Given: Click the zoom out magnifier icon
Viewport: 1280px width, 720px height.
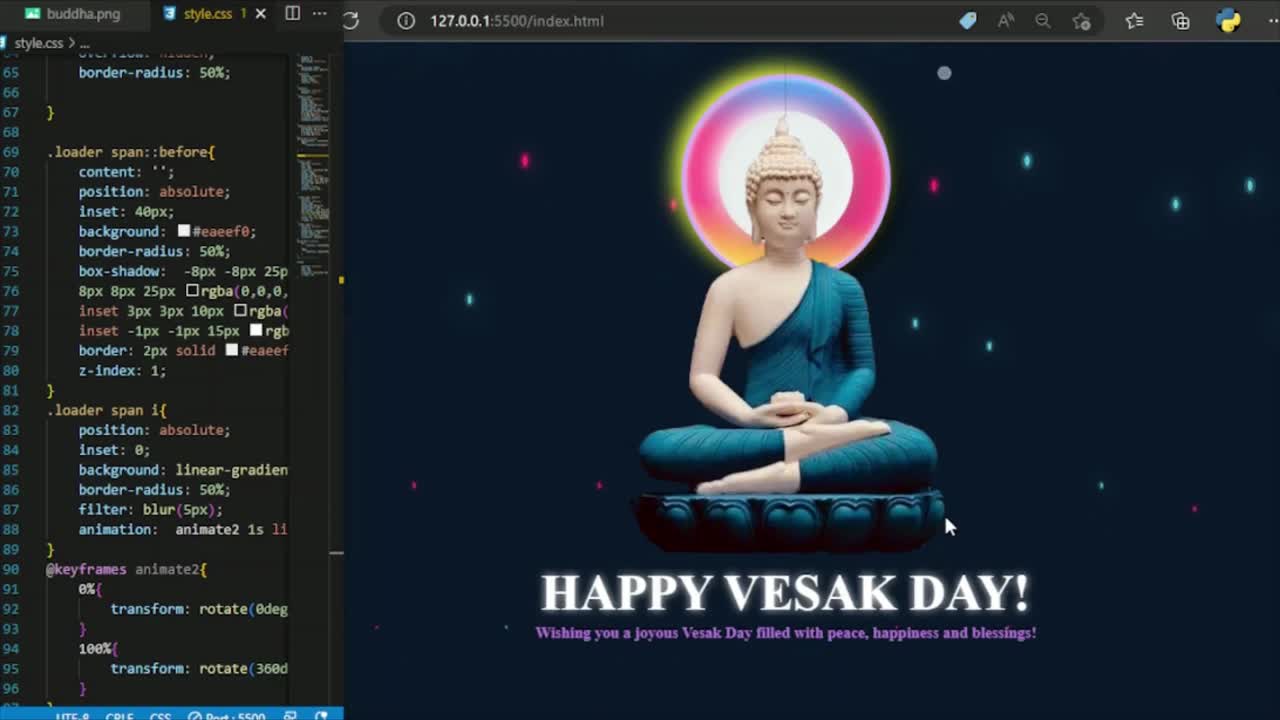Looking at the screenshot, I should coord(1043,20).
